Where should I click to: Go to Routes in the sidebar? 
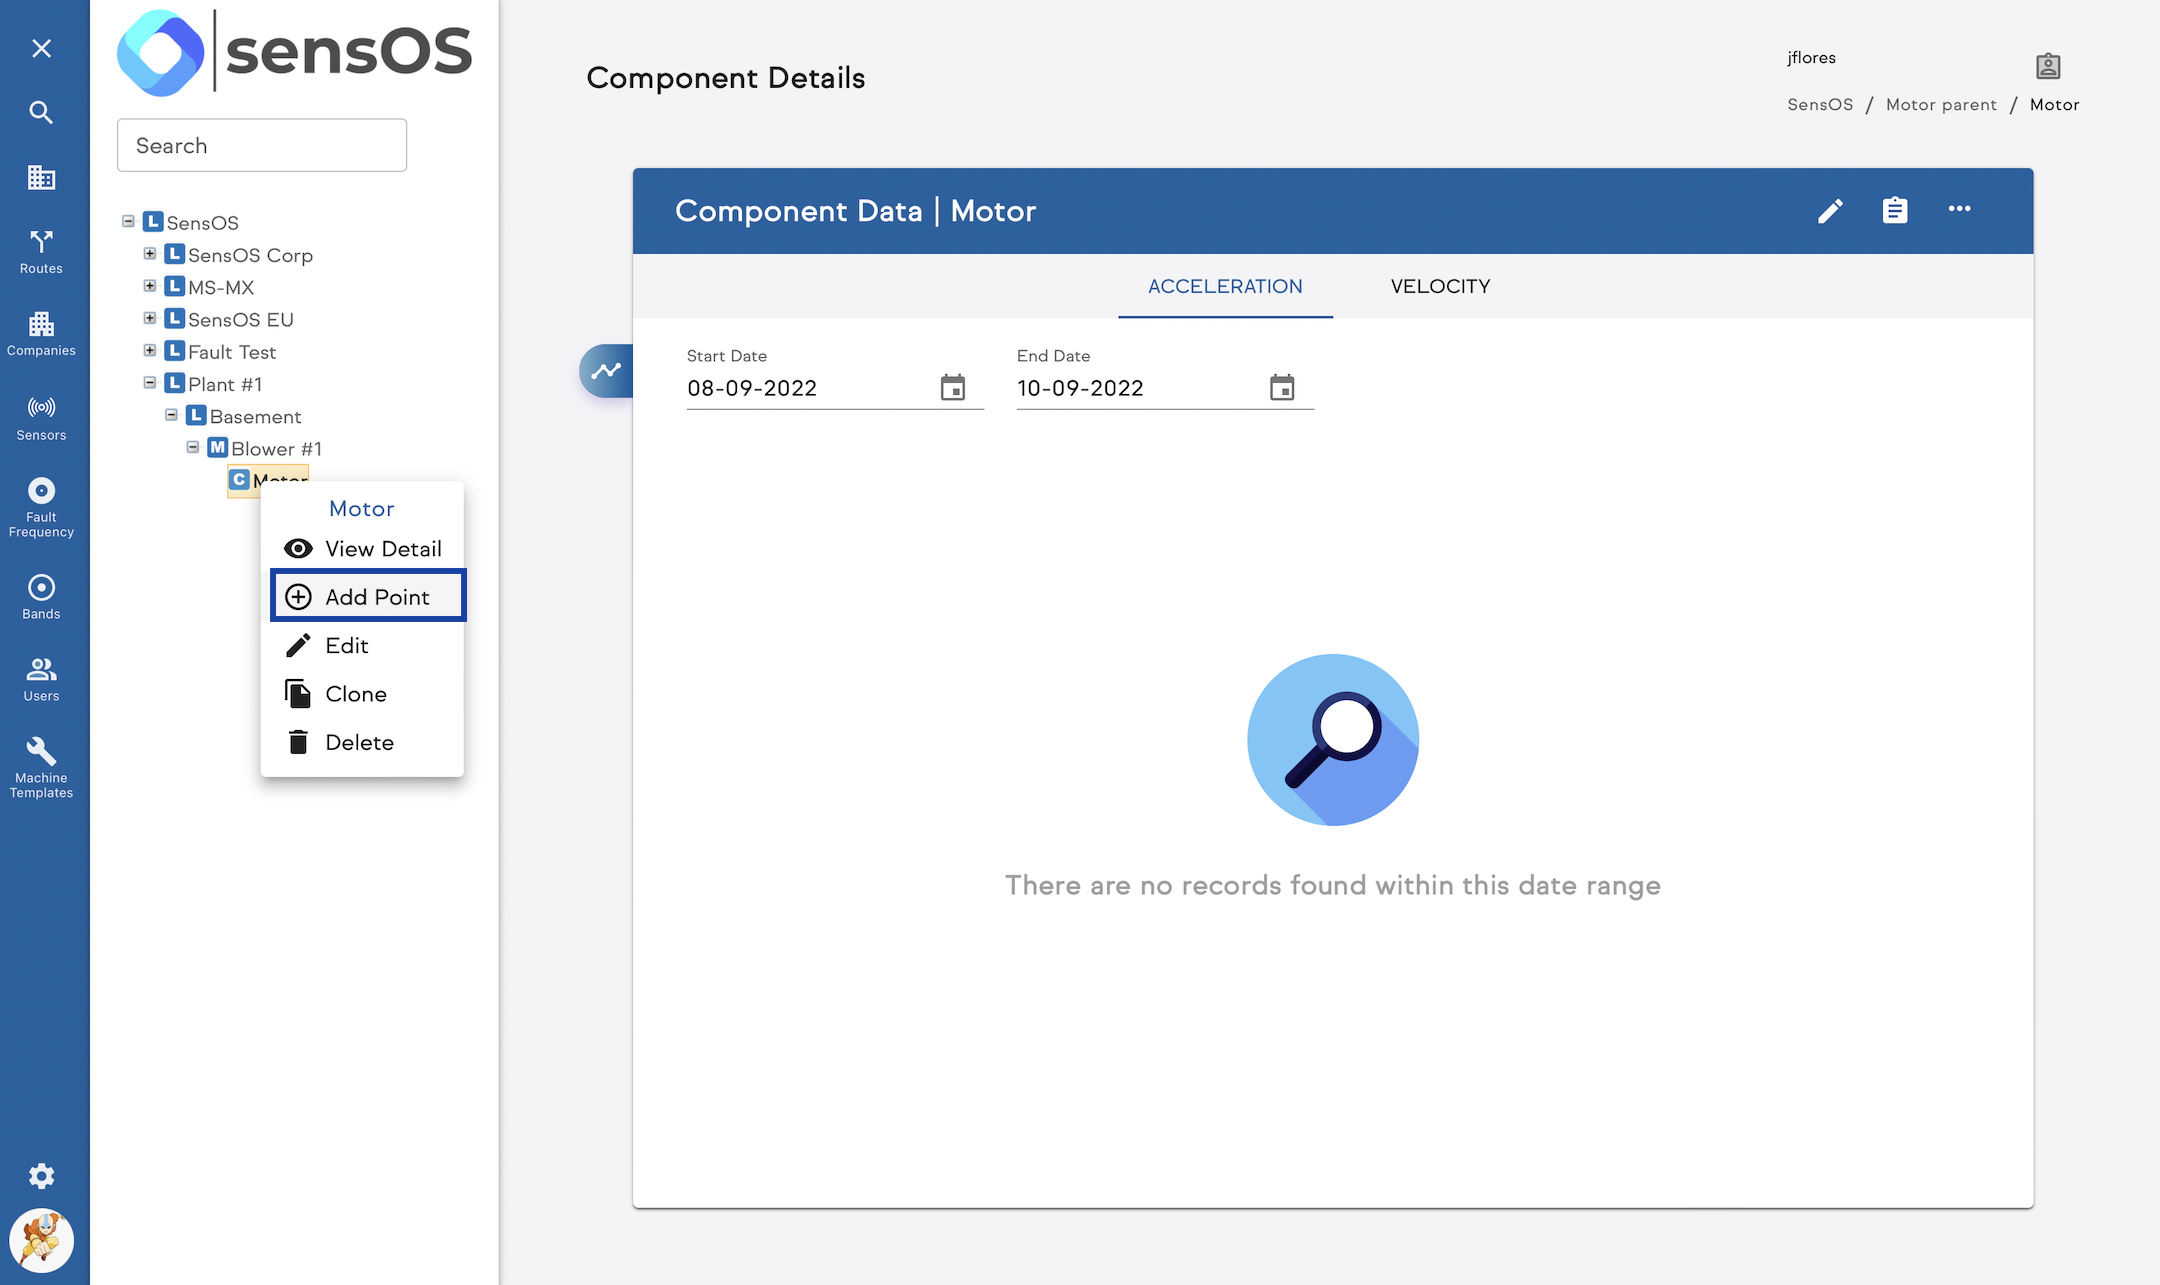[x=41, y=252]
